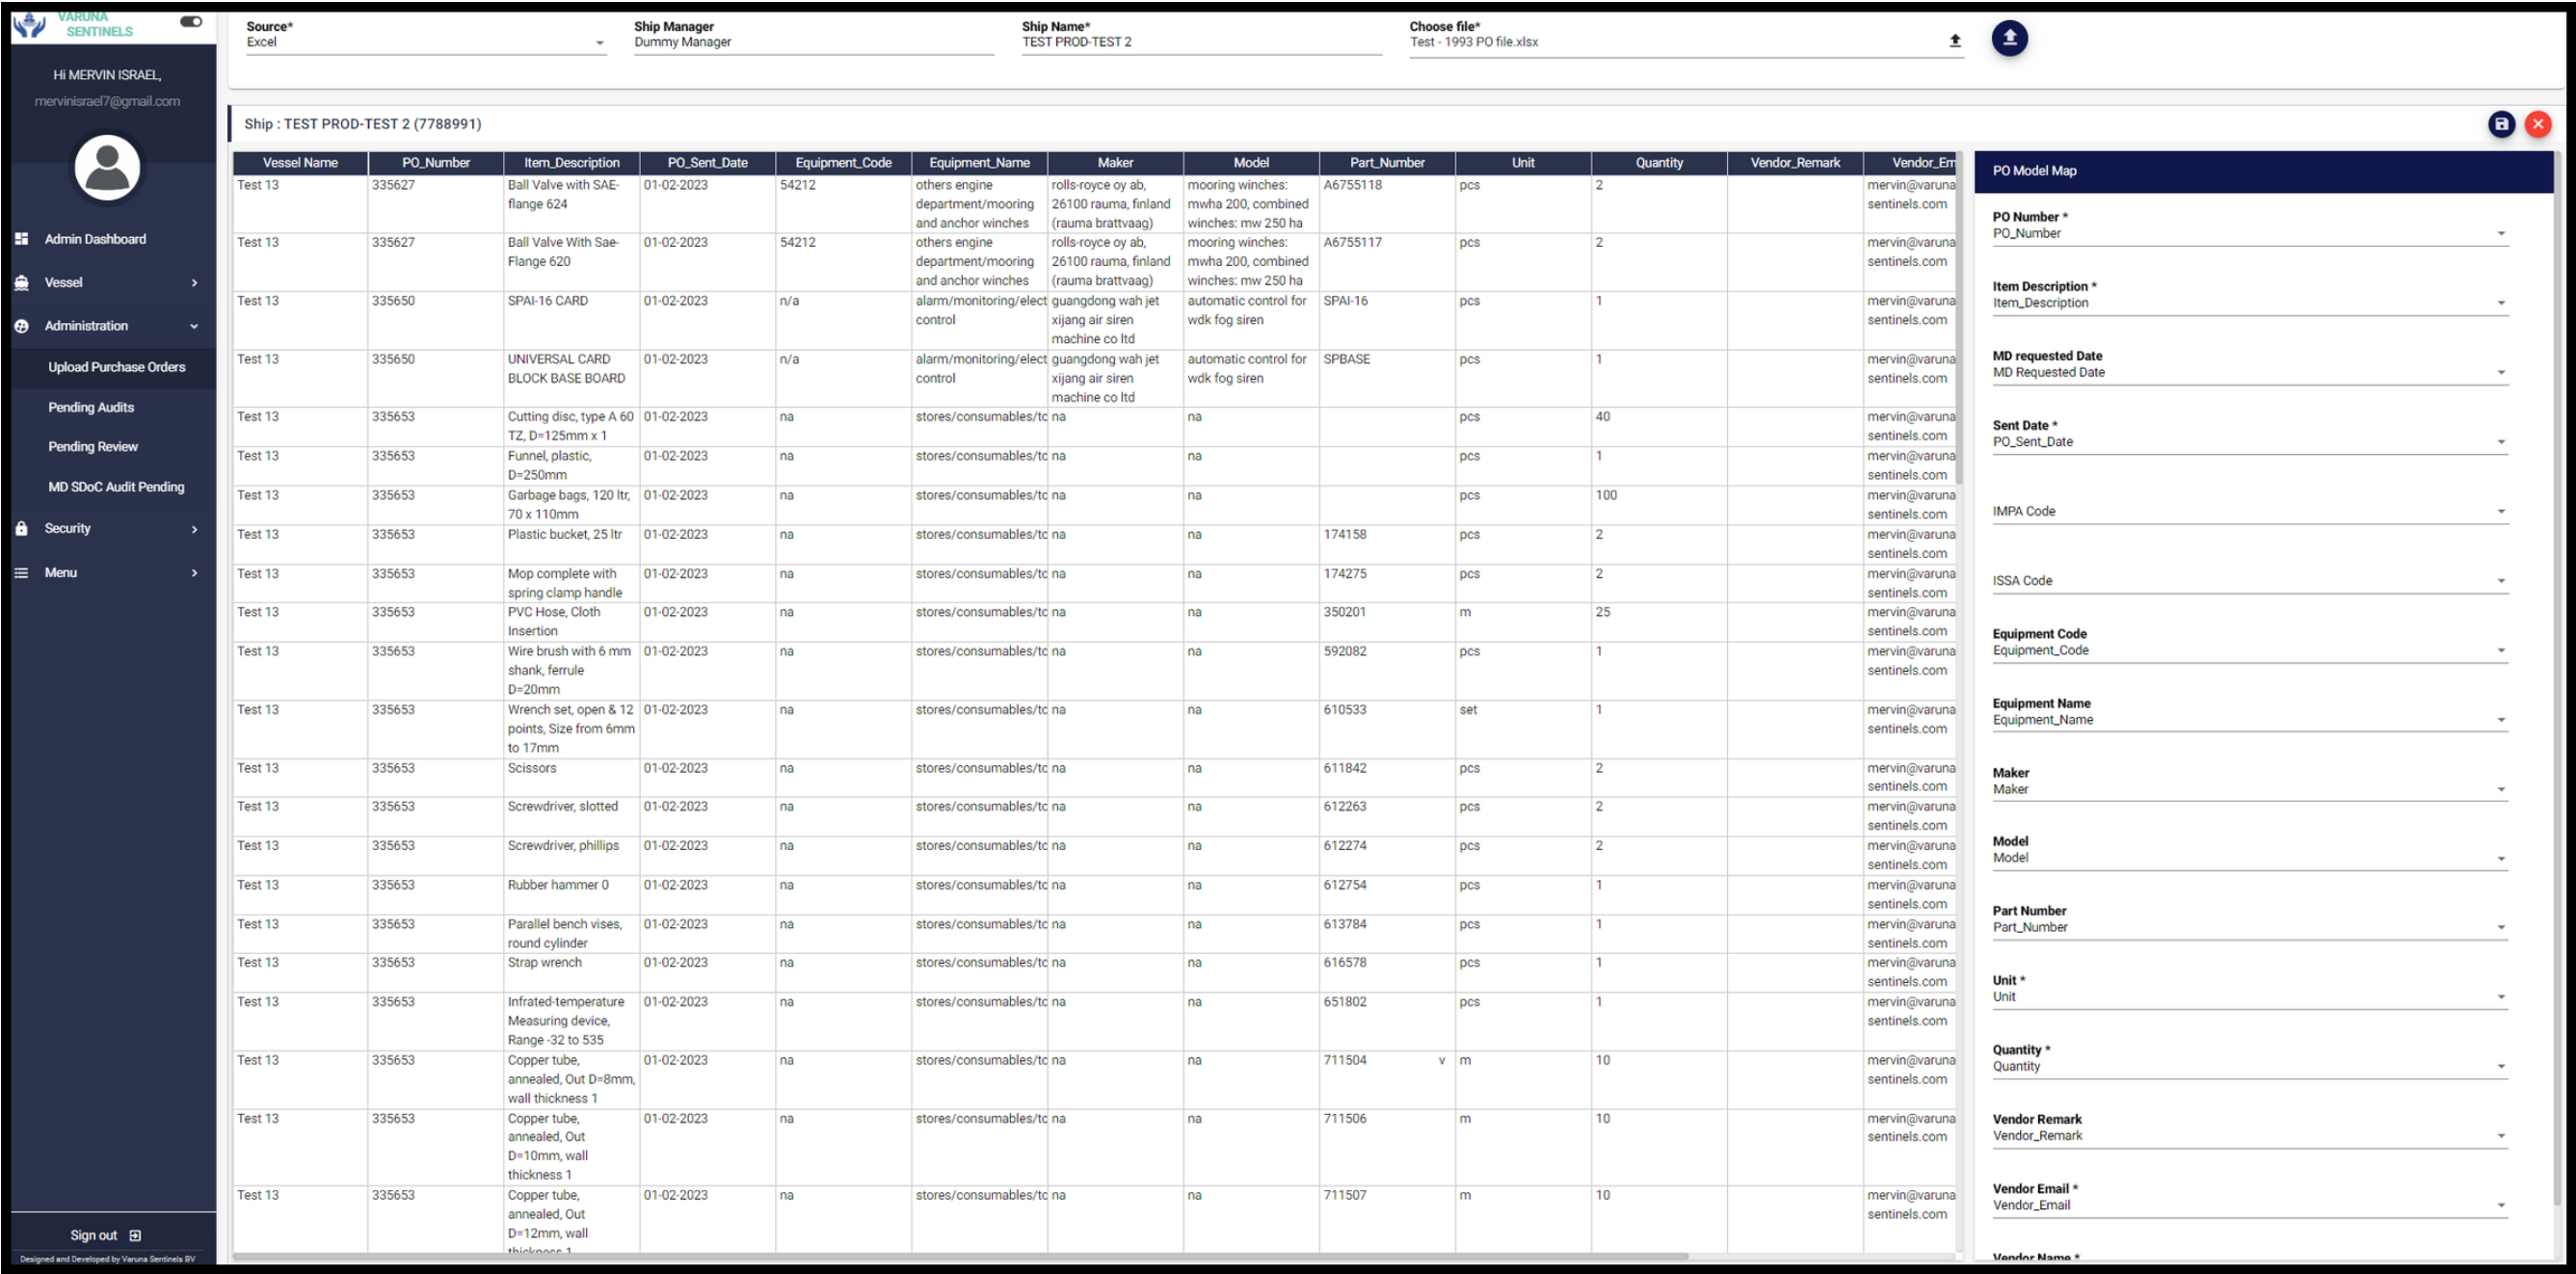Click the table's horizontal scrollbar
Screen dimensions: 2576x1274
pyautogui.click(x=960, y=1257)
